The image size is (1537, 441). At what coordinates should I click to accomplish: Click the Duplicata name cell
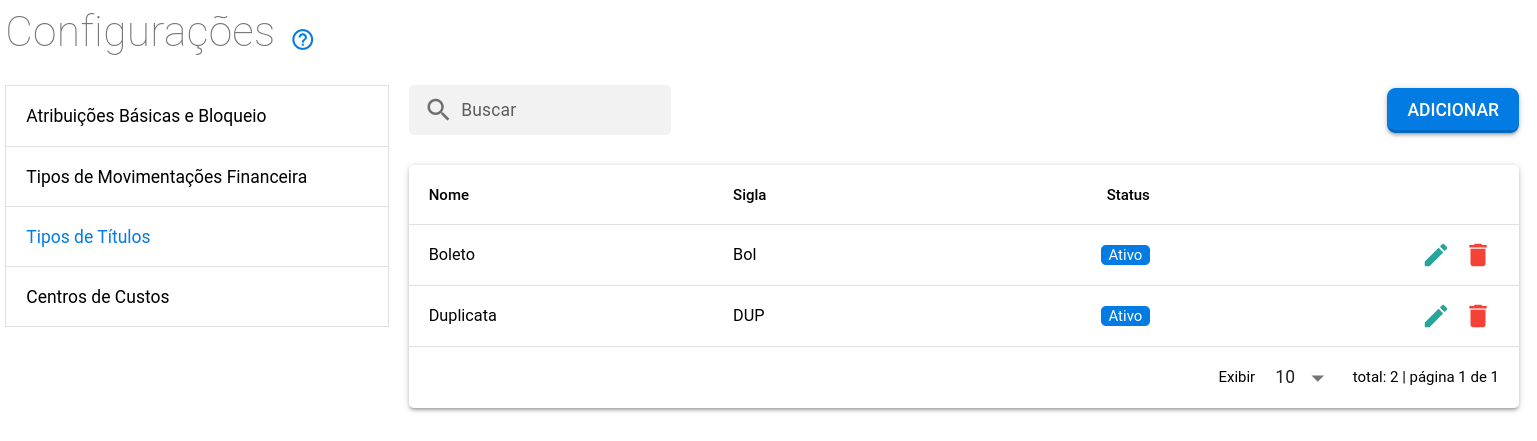pos(463,316)
